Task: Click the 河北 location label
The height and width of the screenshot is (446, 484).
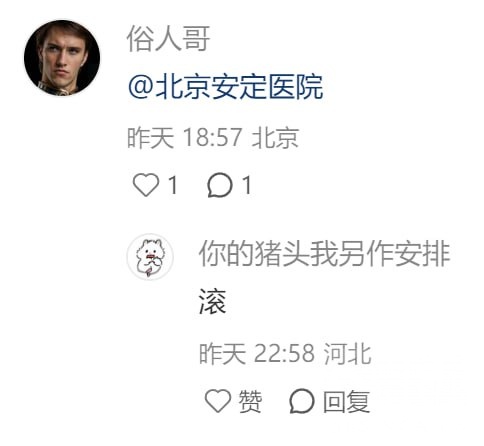Action: tap(348, 353)
